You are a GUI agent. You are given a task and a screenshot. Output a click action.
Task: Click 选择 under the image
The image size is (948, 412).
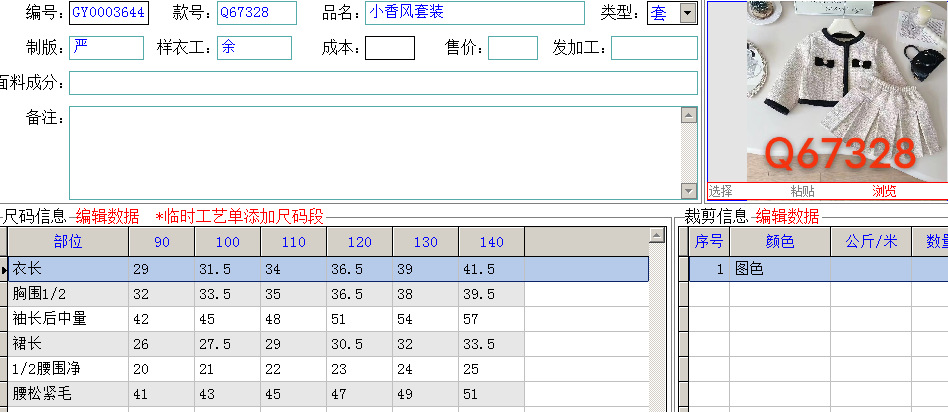click(x=721, y=191)
